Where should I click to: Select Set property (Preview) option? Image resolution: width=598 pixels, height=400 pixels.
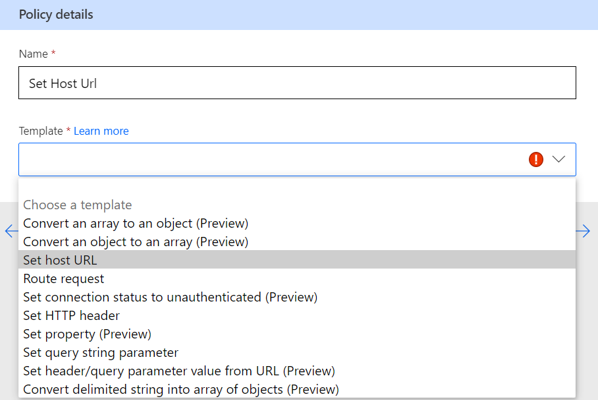pos(297,334)
